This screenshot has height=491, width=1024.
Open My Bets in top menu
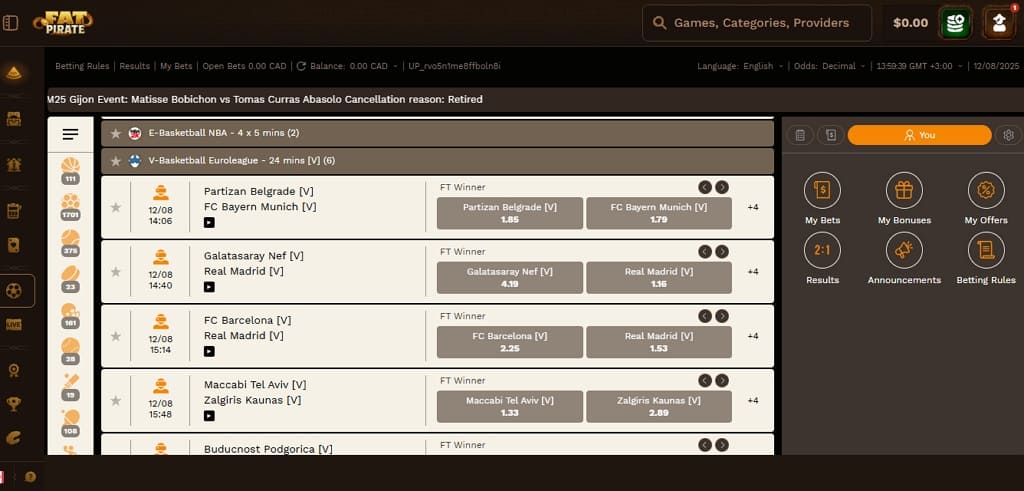[176, 66]
